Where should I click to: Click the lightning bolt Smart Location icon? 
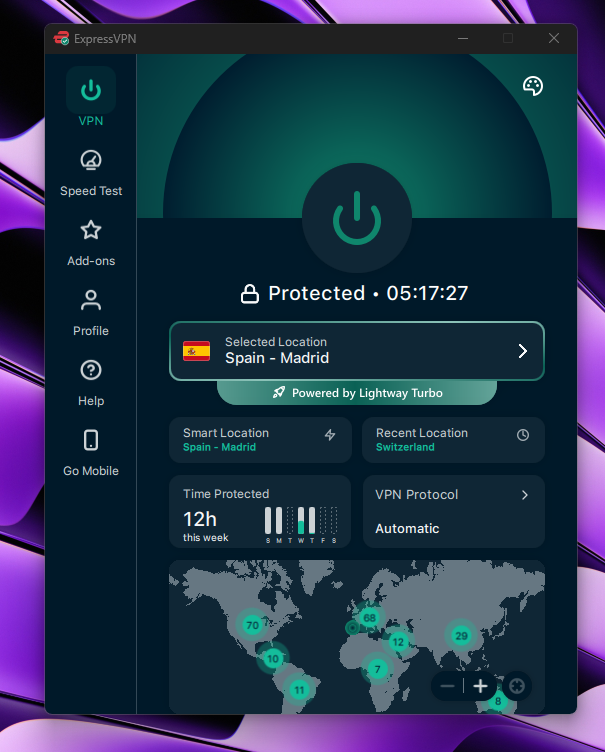coord(330,435)
